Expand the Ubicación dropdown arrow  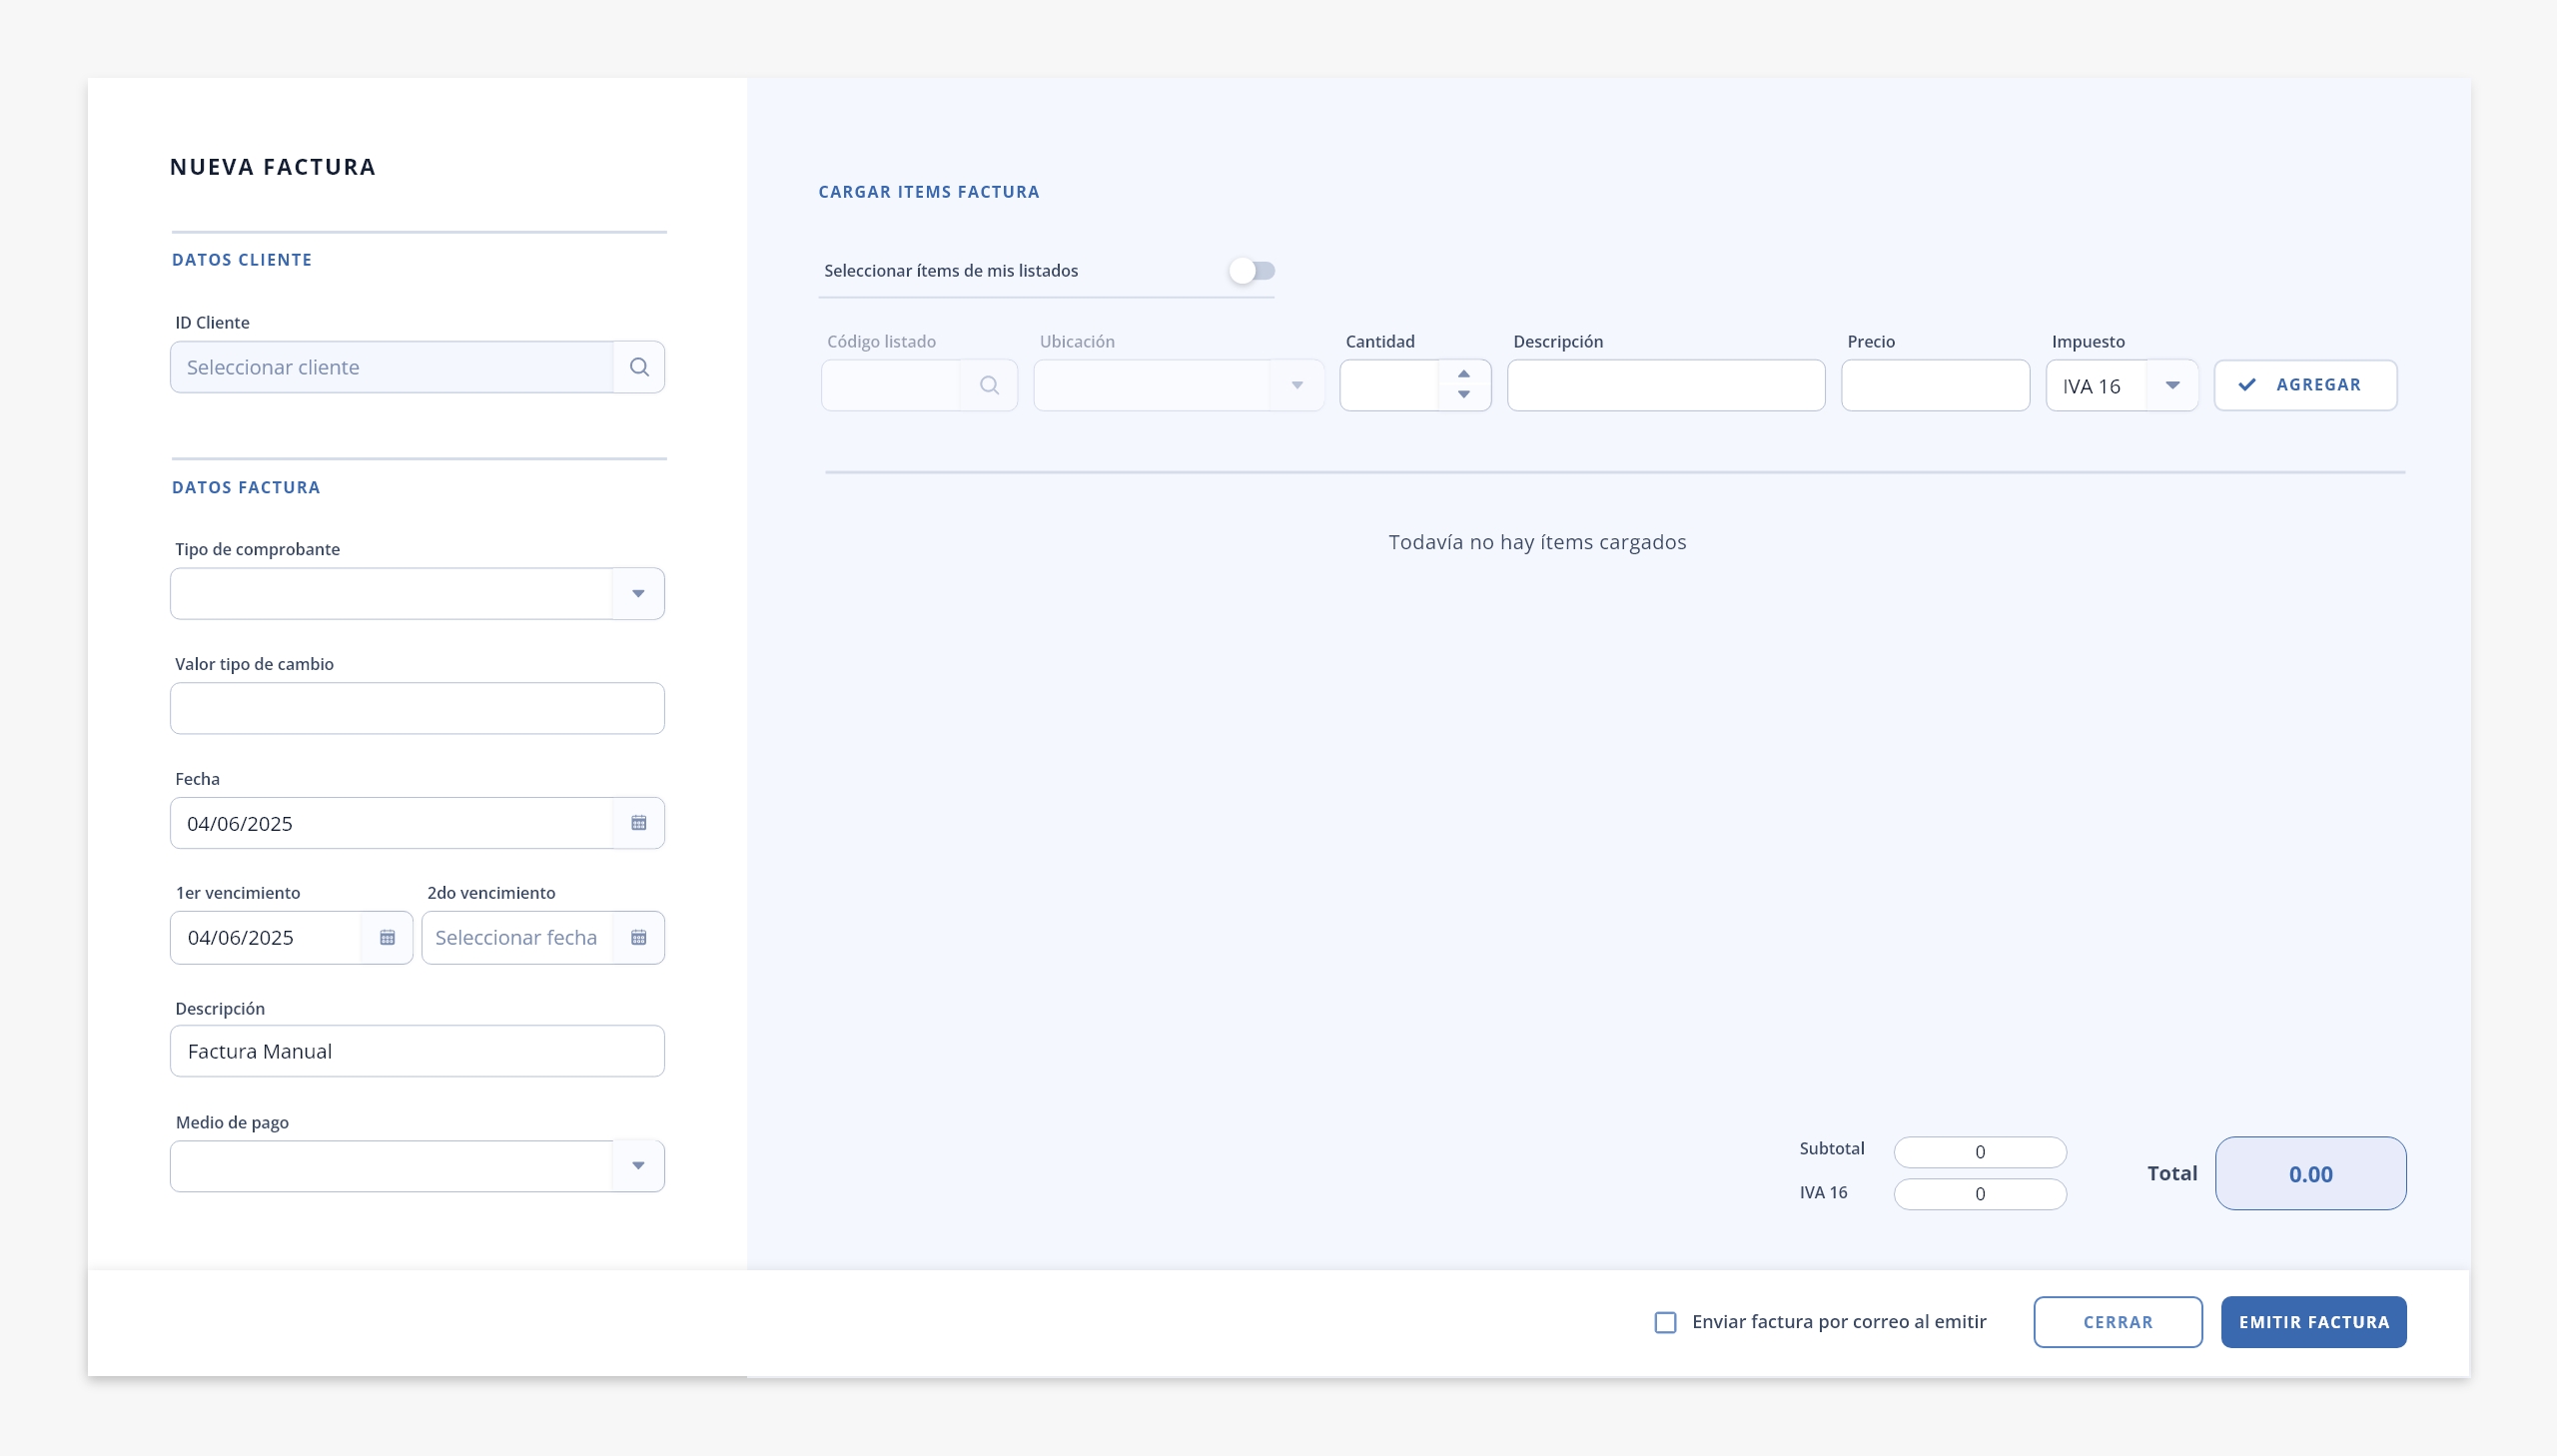click(1297, 385)
